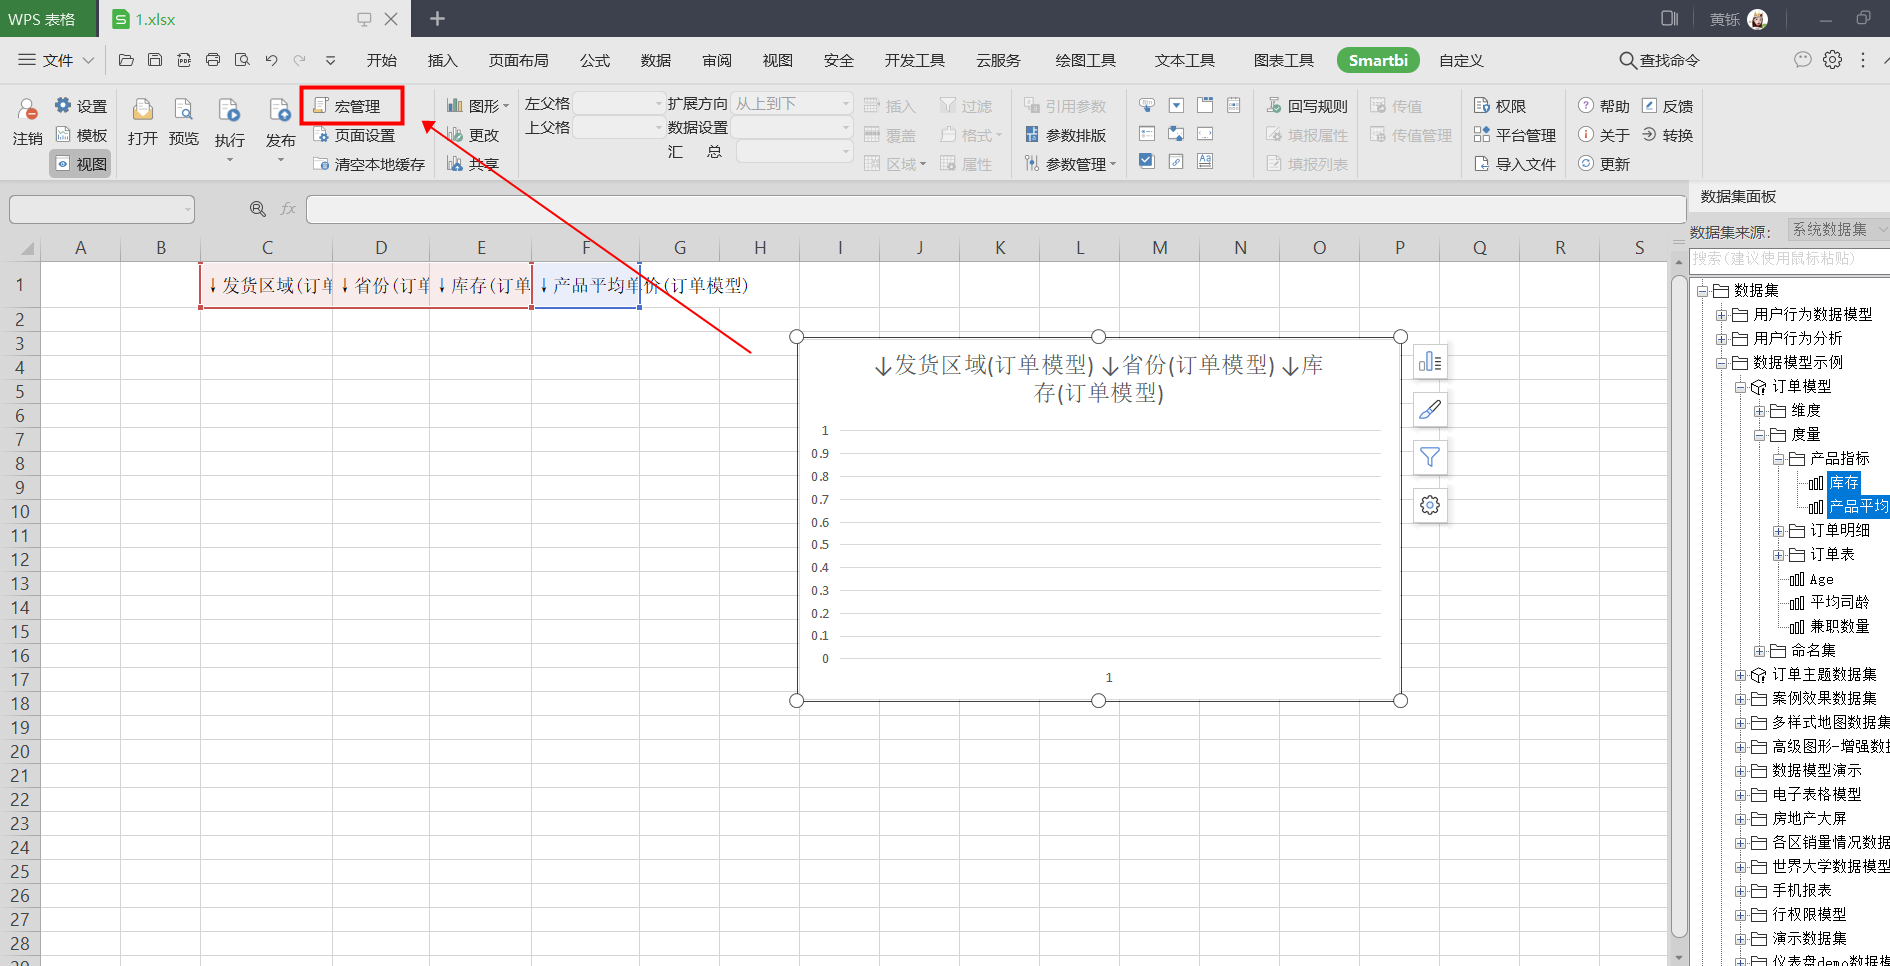Open the 模板 template option
1890x966 pixels.
pos(81,135)
